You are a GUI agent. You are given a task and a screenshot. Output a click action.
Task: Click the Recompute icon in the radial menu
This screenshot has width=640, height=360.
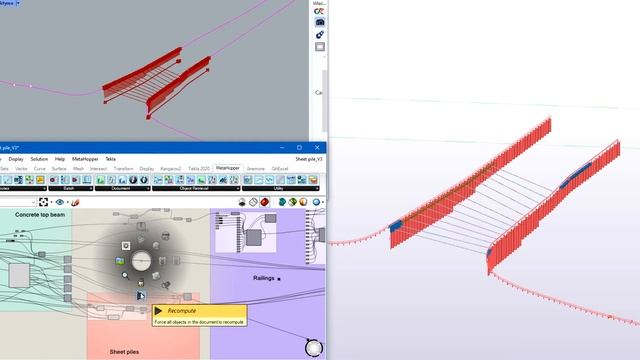[141, 296]
